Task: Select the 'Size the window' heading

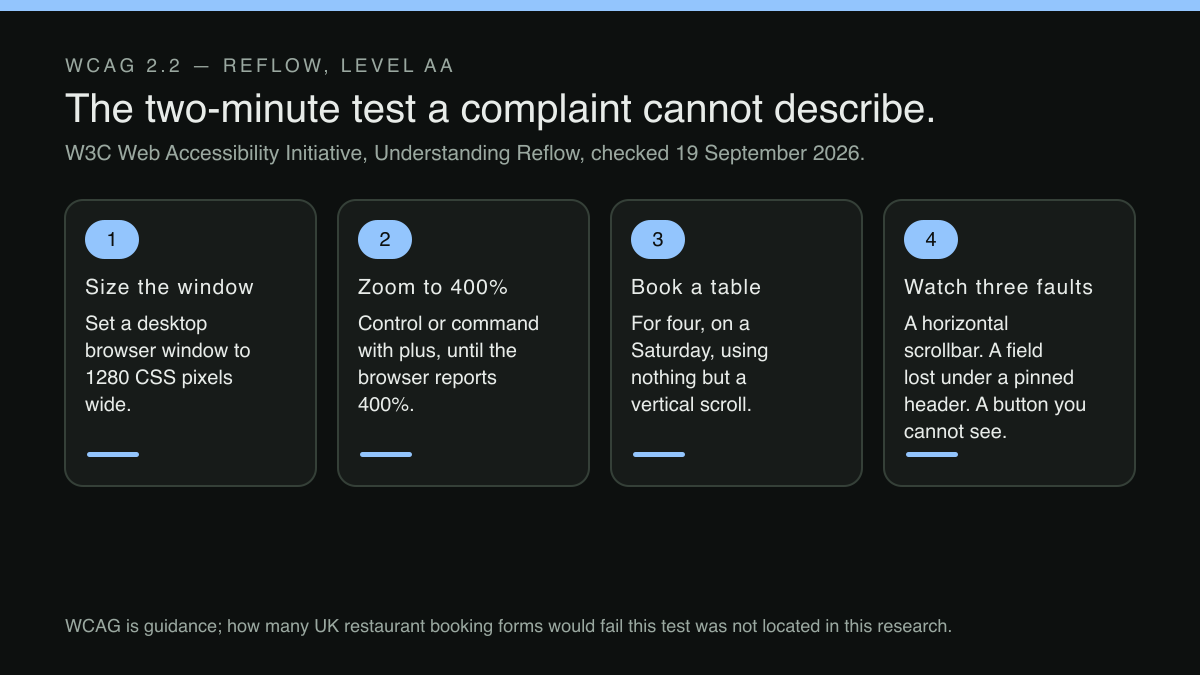Action: tap(170, 287)
